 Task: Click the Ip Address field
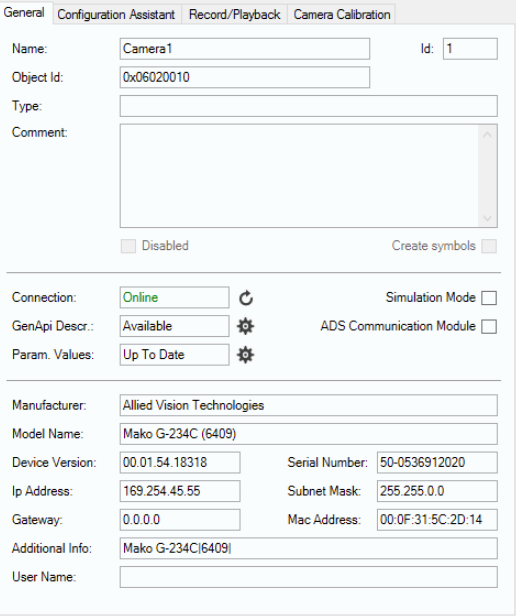(180, 491)
